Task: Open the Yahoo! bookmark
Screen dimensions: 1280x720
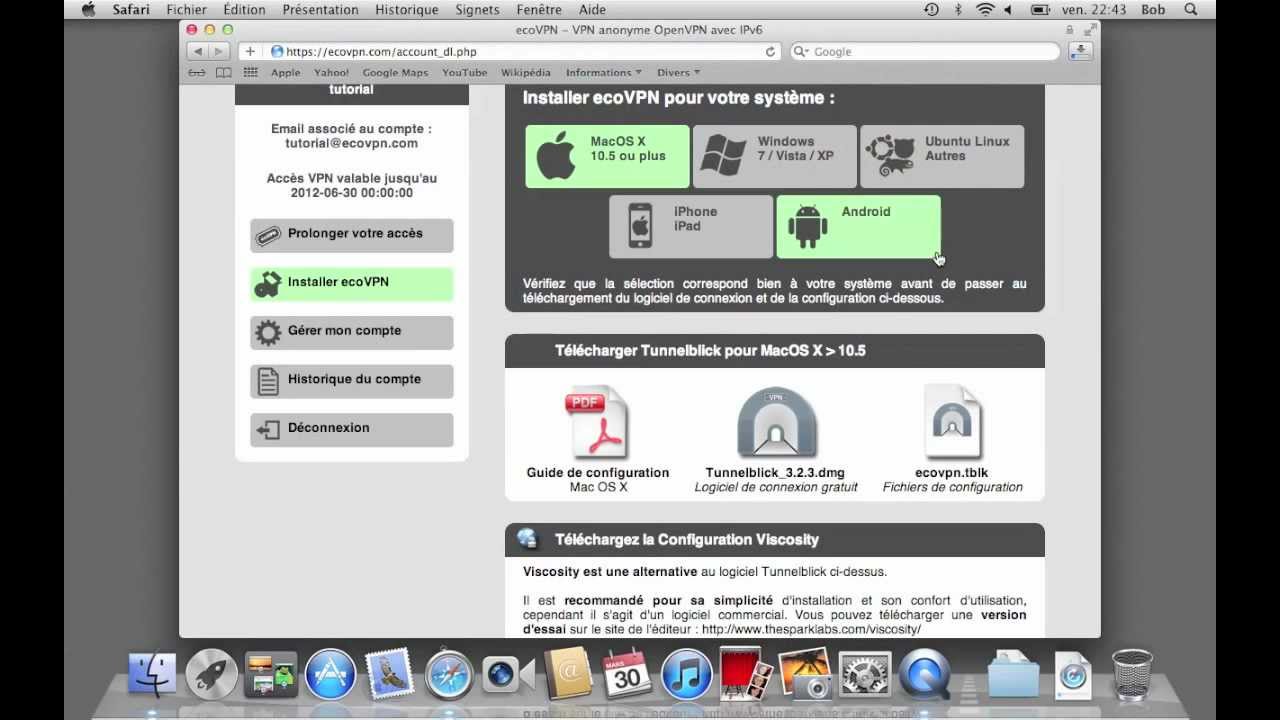Action: coord(331,73)
